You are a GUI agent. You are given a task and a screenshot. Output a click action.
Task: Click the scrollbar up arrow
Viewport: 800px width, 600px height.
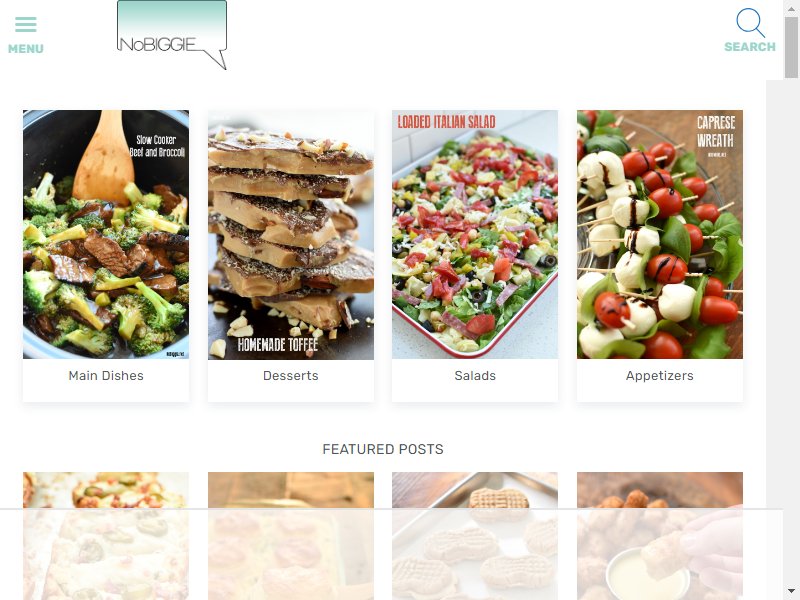(x=791, y=8)
